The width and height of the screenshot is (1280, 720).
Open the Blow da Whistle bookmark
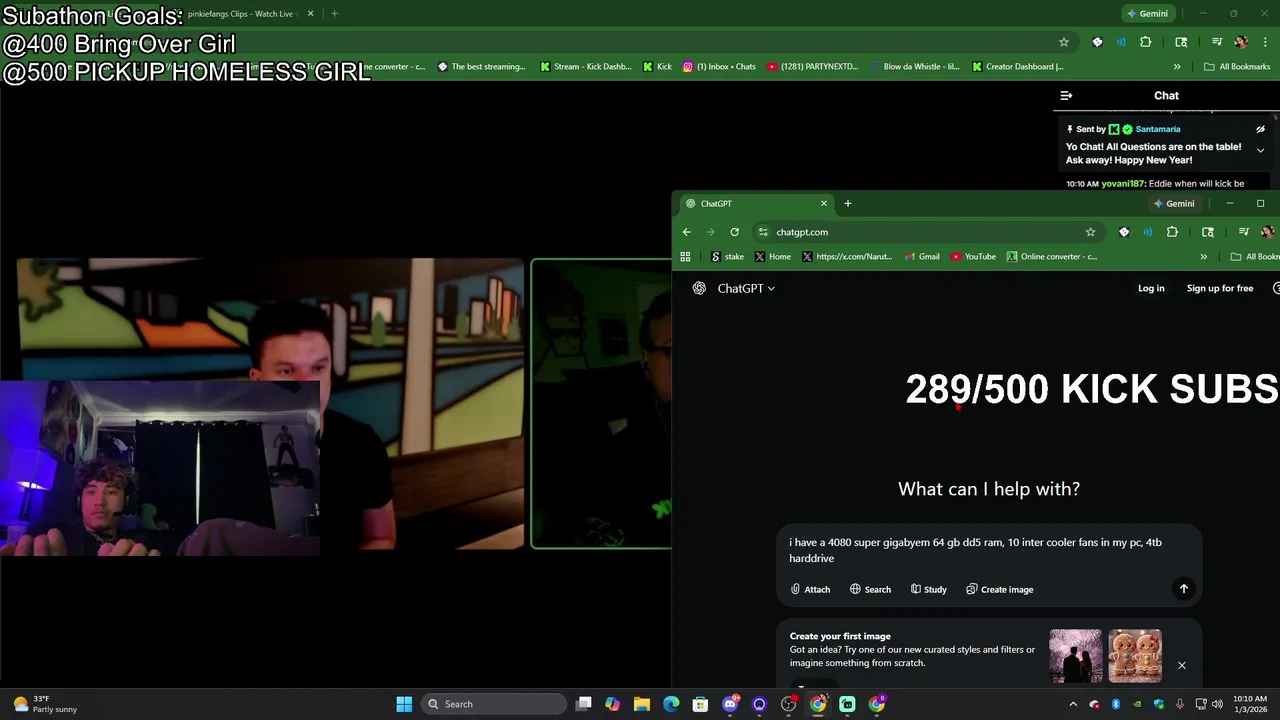coord(914,67)
